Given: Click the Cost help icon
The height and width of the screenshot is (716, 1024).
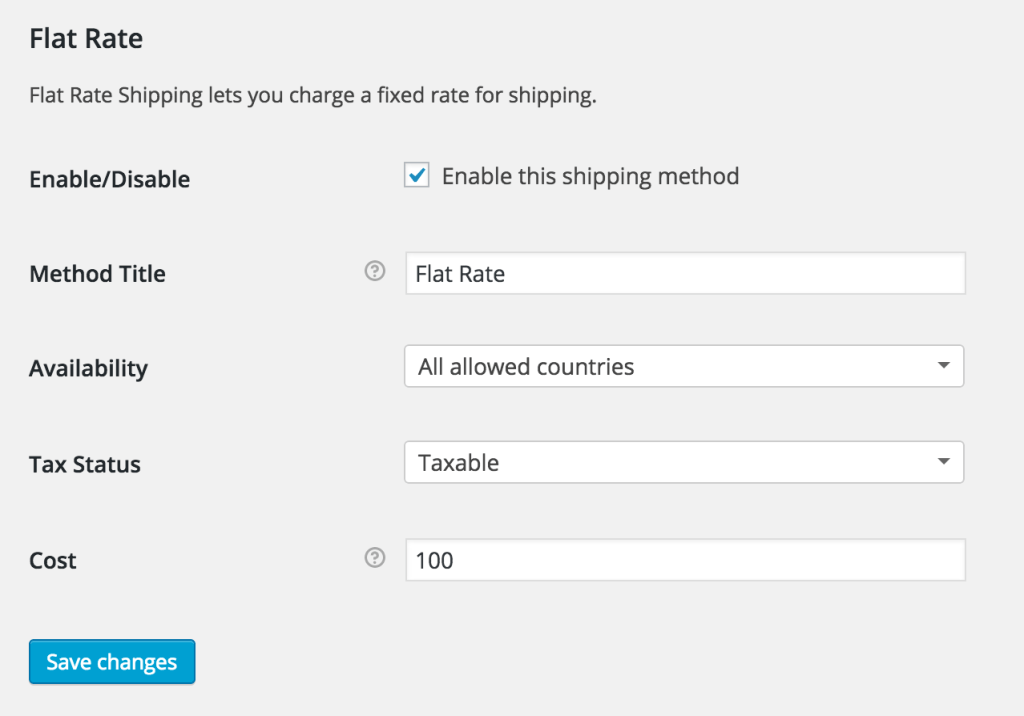Looking at the screenshot, I should (374, 557).
